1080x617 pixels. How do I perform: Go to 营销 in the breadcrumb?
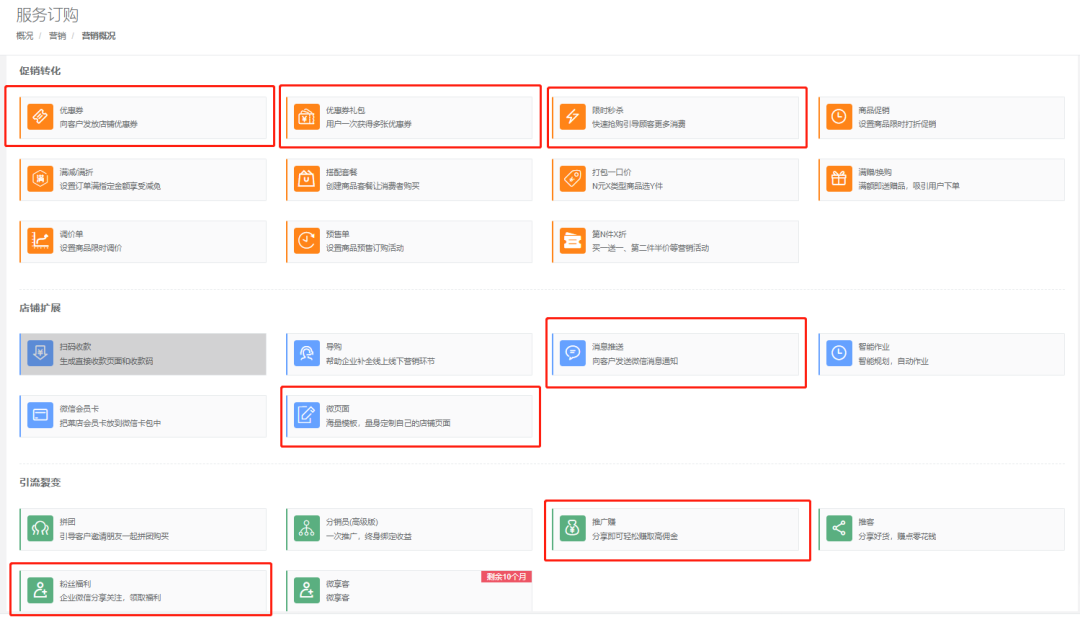(x=57, y=36)
